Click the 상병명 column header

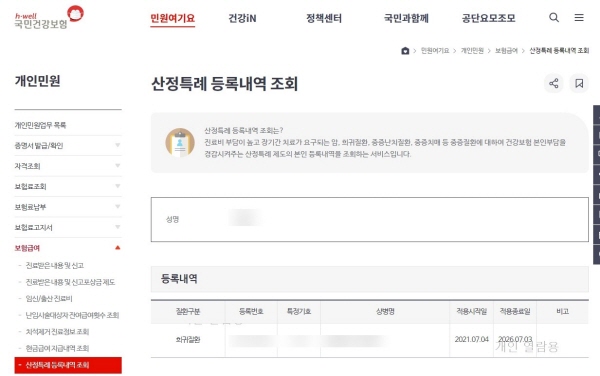[385, 311]
